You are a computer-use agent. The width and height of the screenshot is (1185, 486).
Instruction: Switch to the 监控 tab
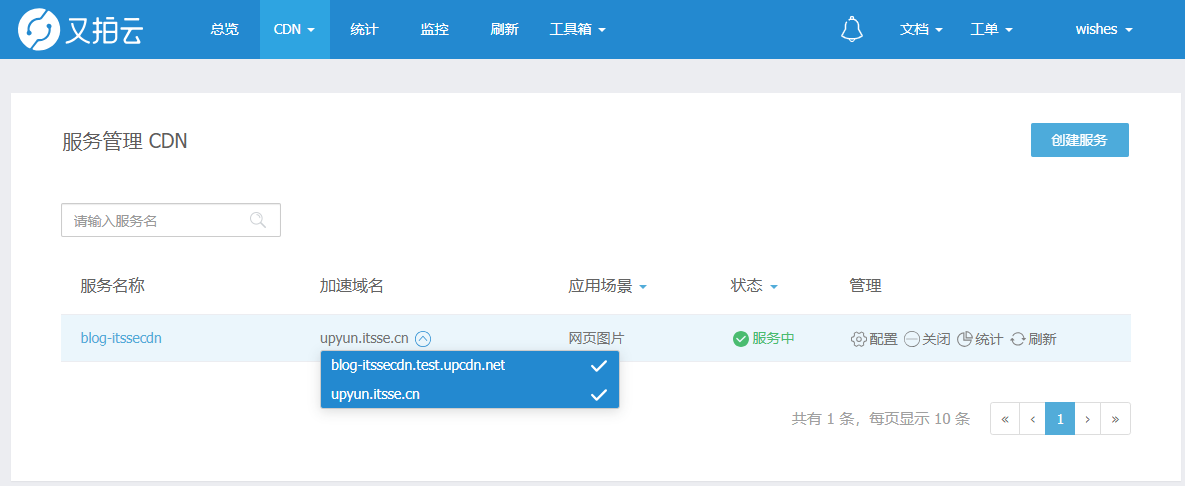click(x=435, y=29)
